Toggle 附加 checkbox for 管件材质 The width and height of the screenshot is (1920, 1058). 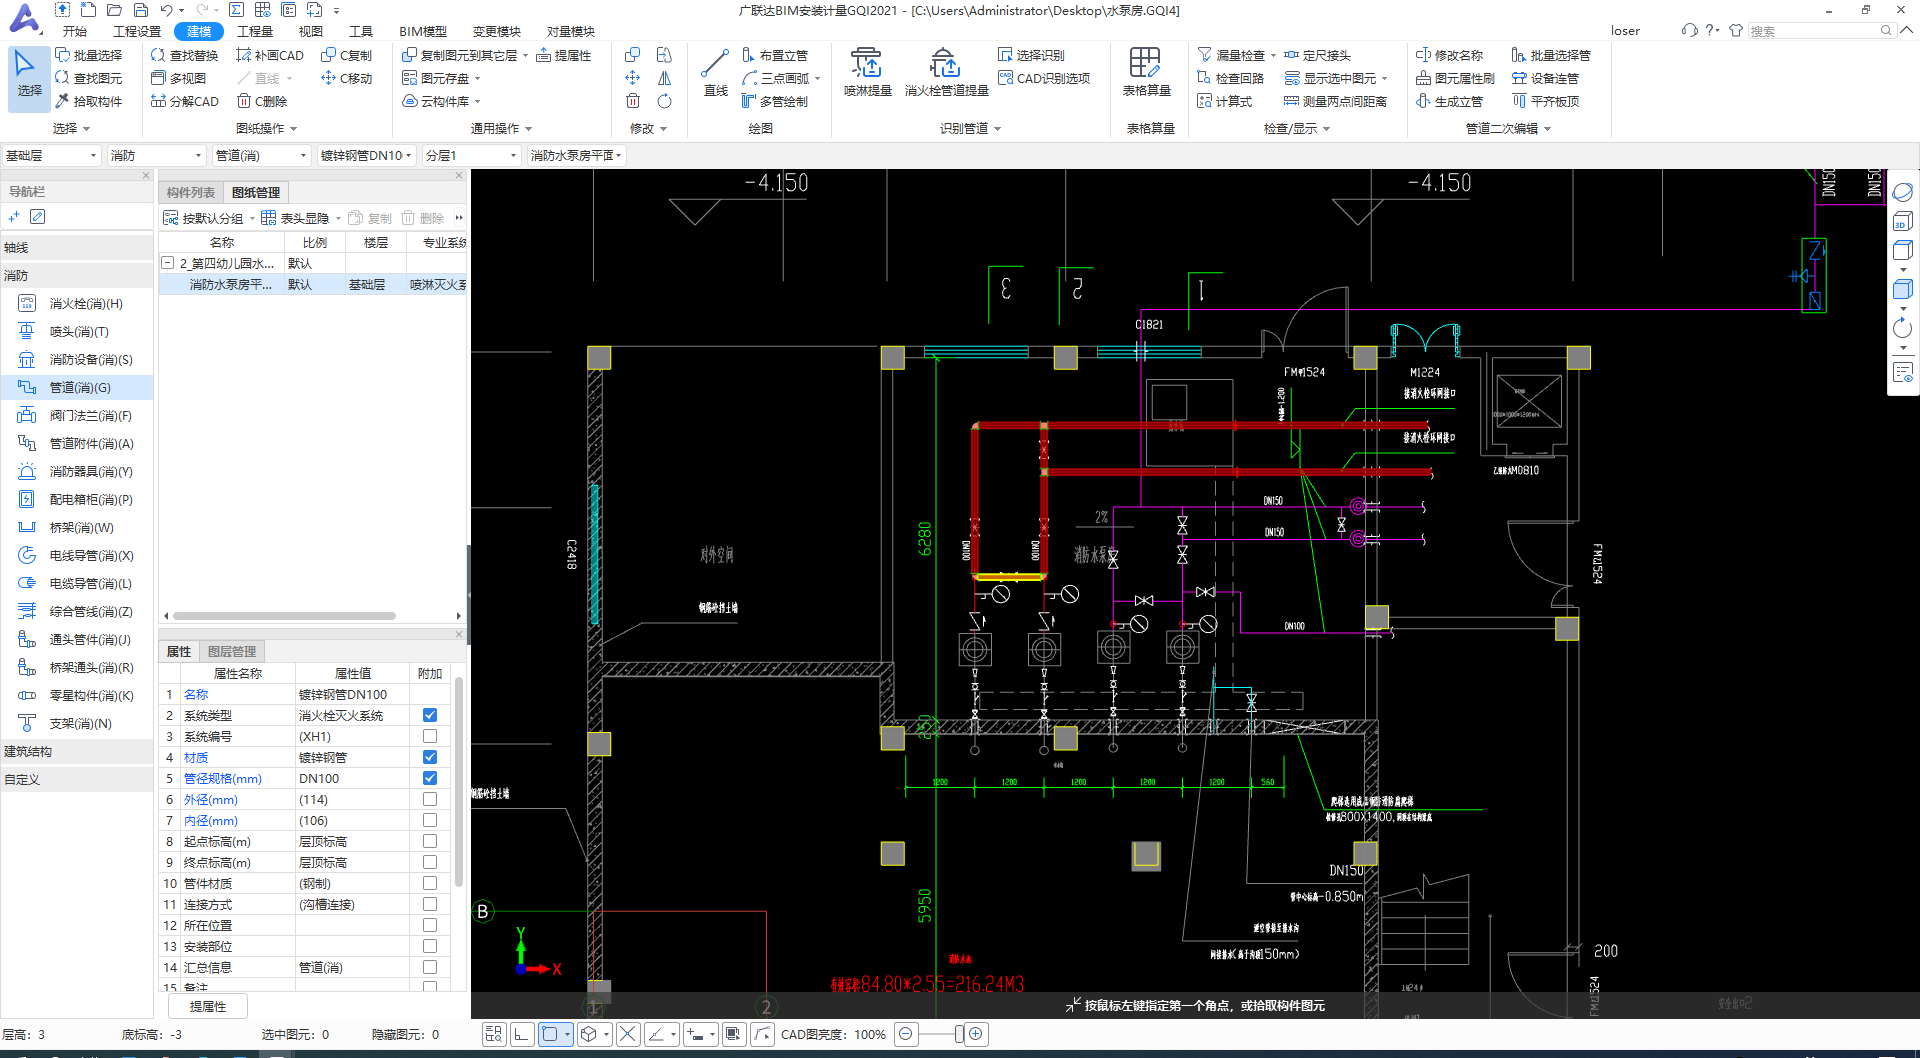click(x=430, y=883)
